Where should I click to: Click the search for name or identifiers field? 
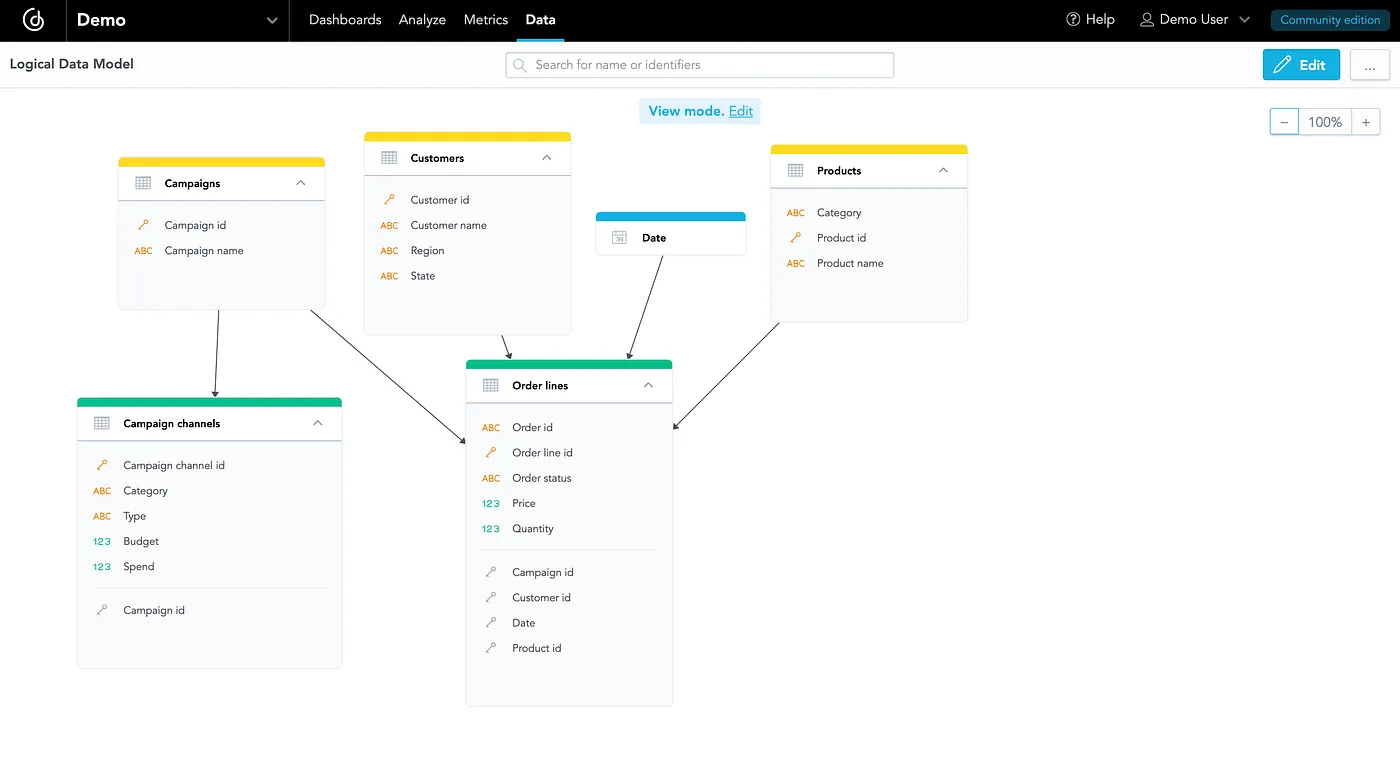(x=699, y=64)
